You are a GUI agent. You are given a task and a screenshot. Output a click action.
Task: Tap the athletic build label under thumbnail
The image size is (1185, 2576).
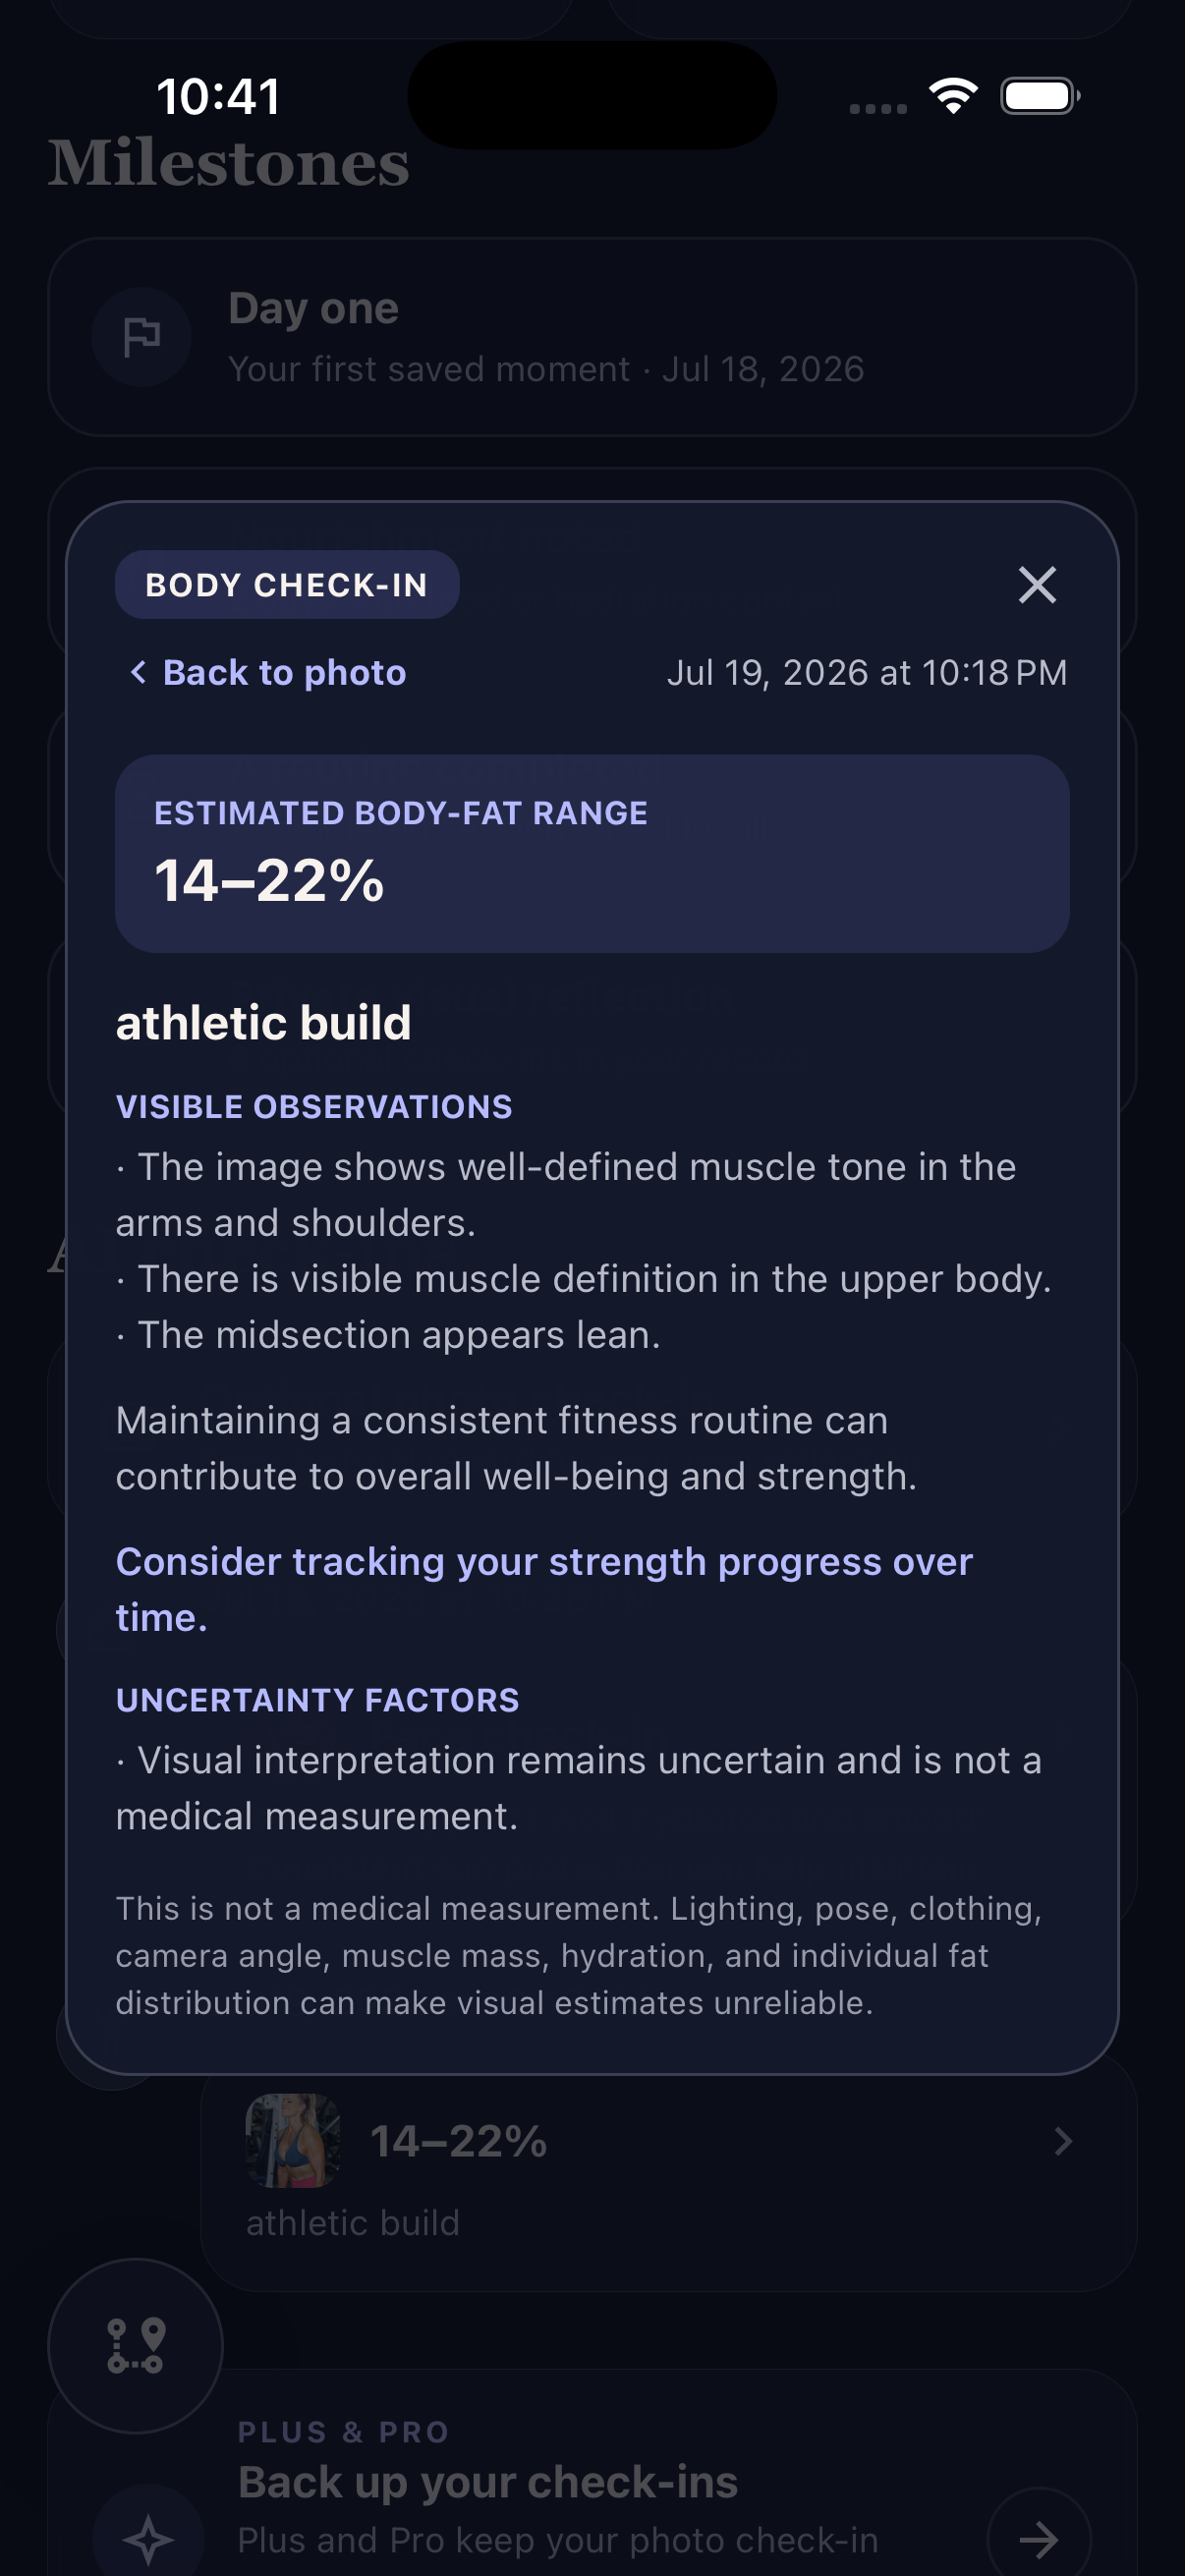[353, 2222]
